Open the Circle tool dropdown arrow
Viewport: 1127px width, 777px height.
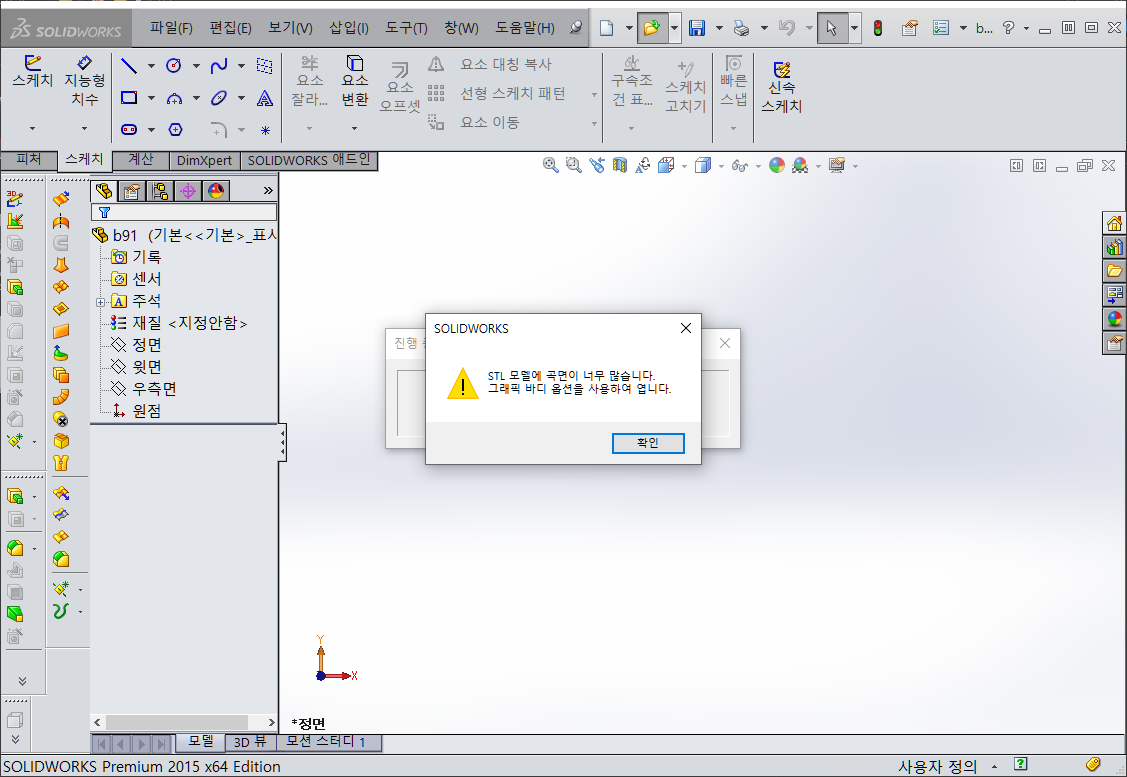point(196,66)
